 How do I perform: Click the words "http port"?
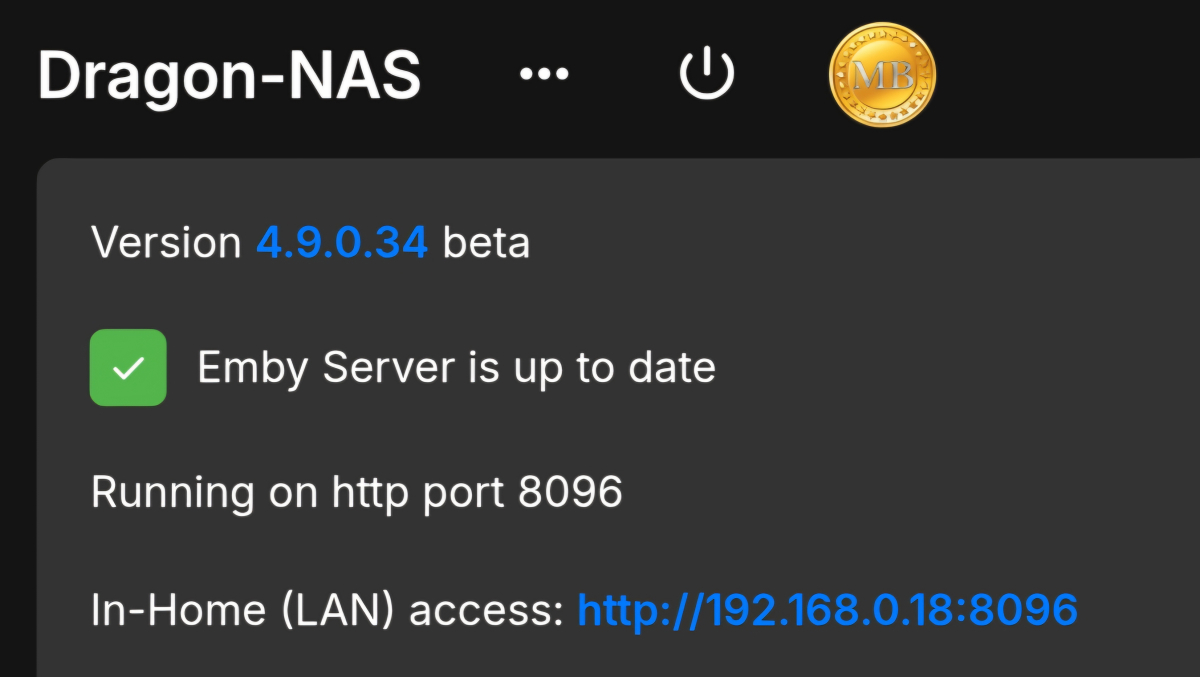[419, 492]
